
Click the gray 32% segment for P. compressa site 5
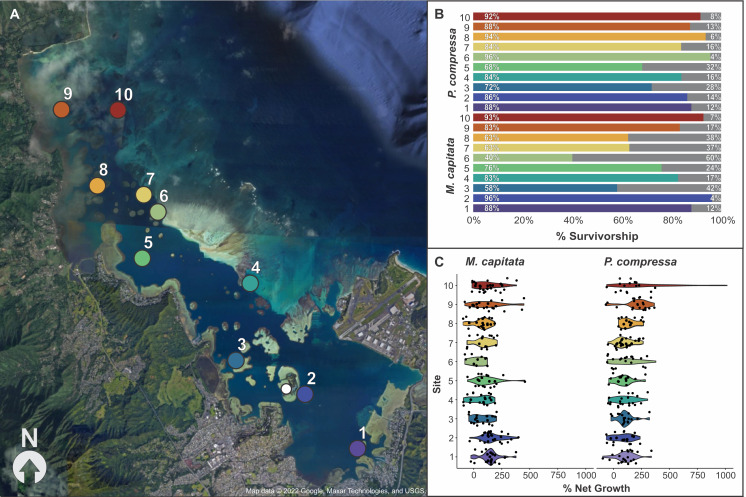(682, 67)
